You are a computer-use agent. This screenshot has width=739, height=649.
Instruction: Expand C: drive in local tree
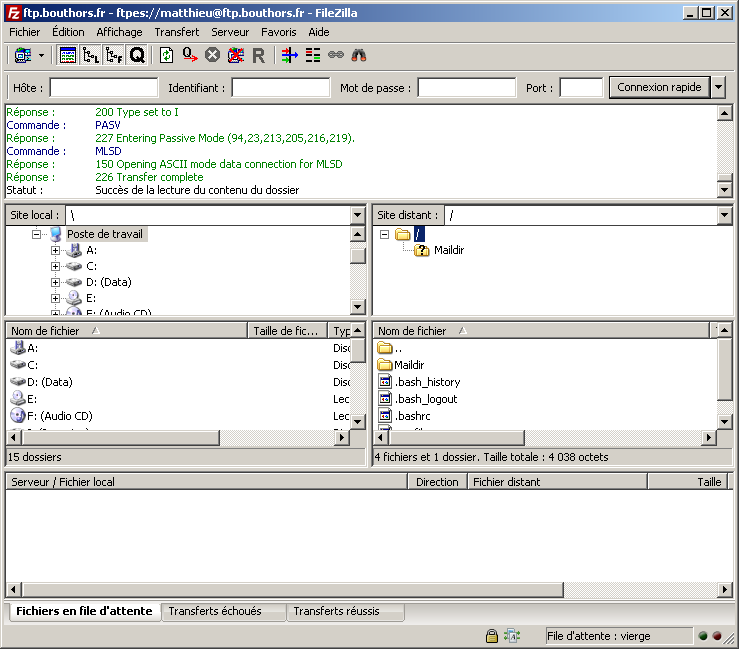(x=55, y=266)
